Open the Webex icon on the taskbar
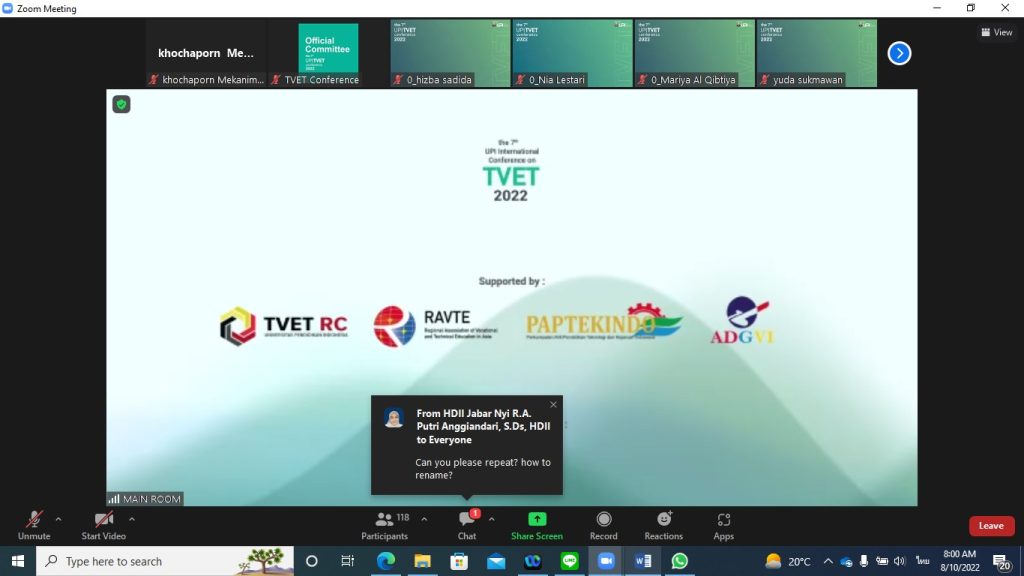The width and height of the screenshot is (1024, 576). (532, 561)
